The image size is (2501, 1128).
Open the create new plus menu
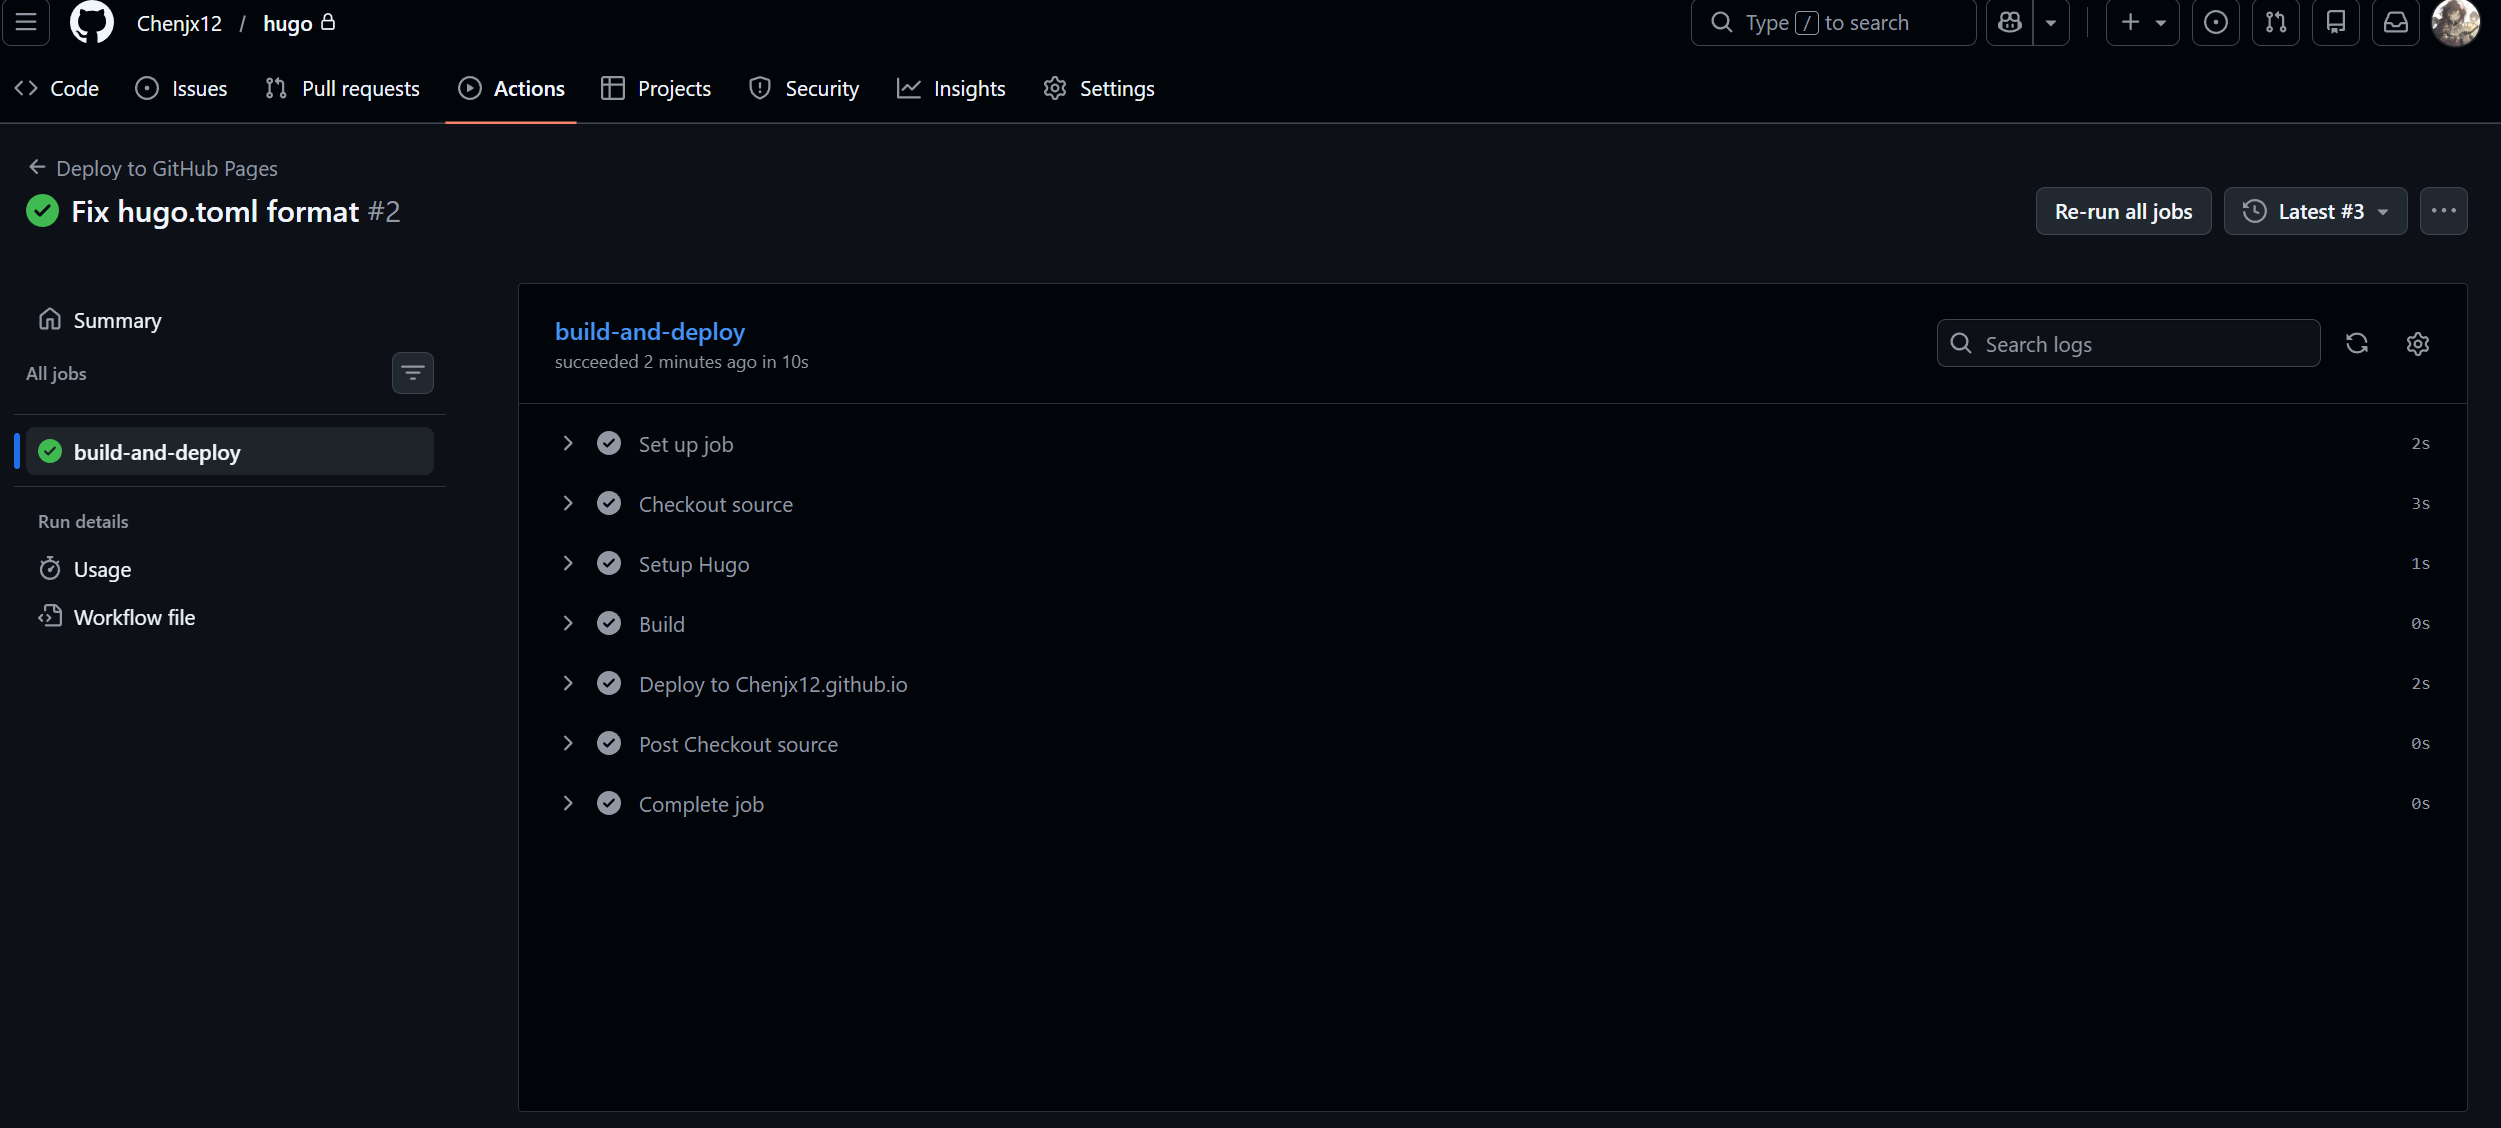click(2142, 22)
